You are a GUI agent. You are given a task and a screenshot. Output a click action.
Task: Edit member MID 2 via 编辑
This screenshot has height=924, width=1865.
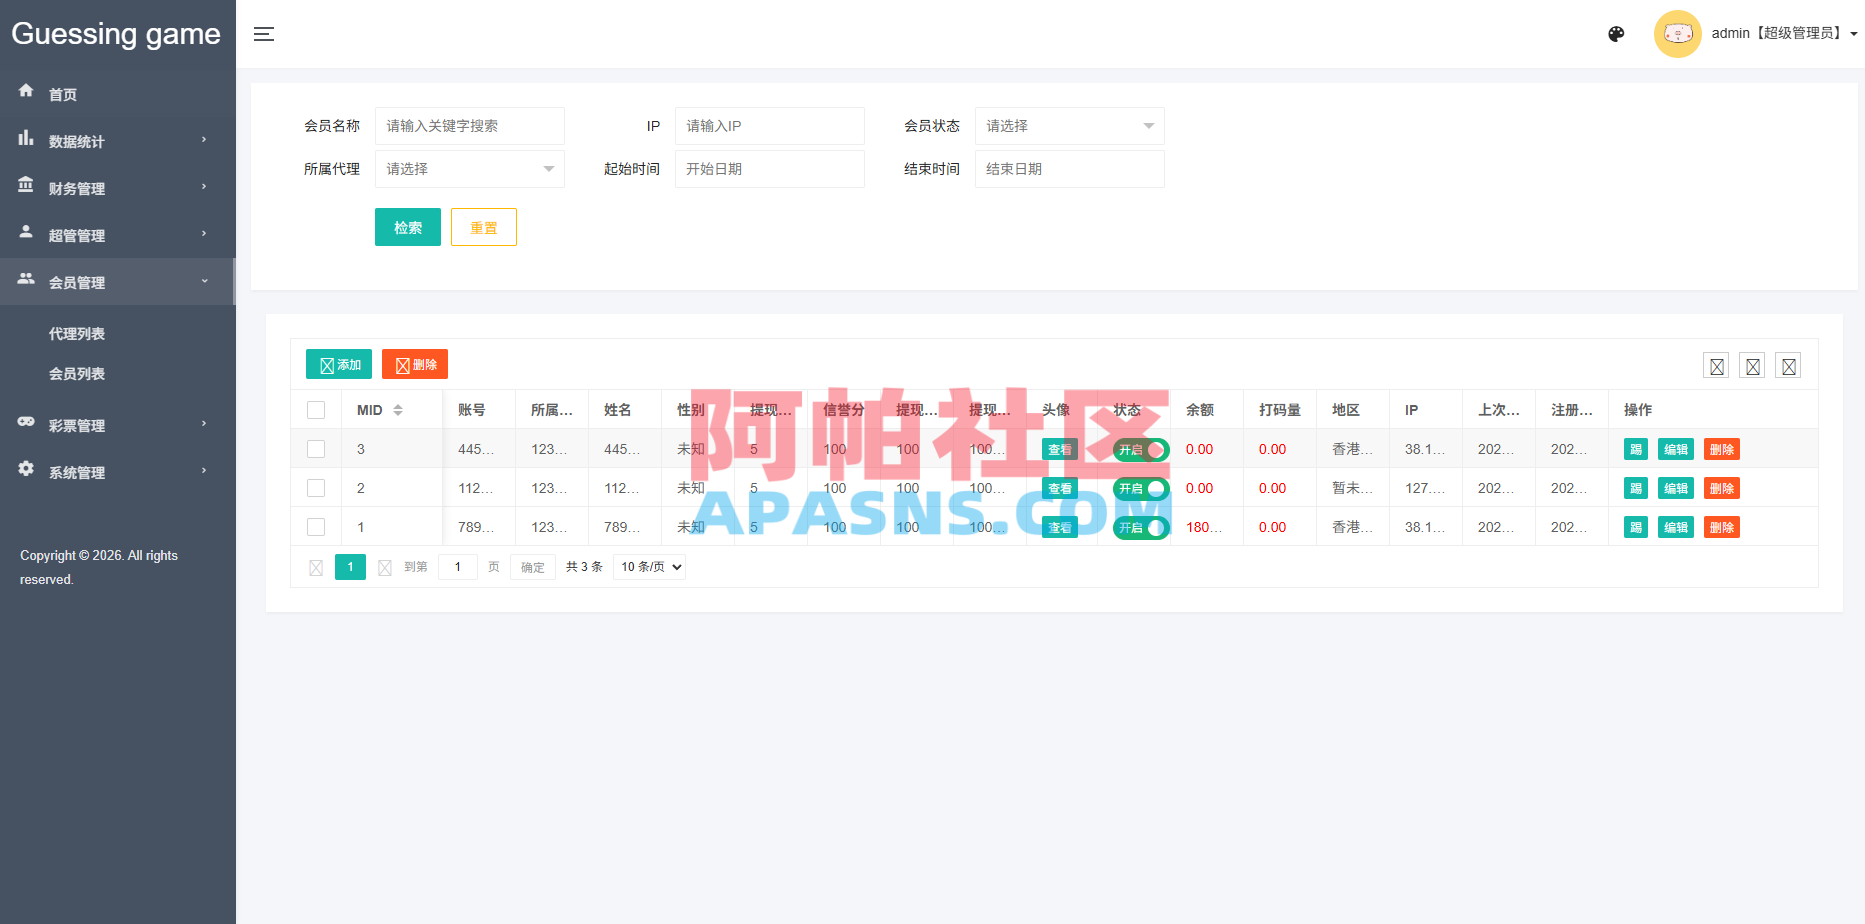[1676, 488]
